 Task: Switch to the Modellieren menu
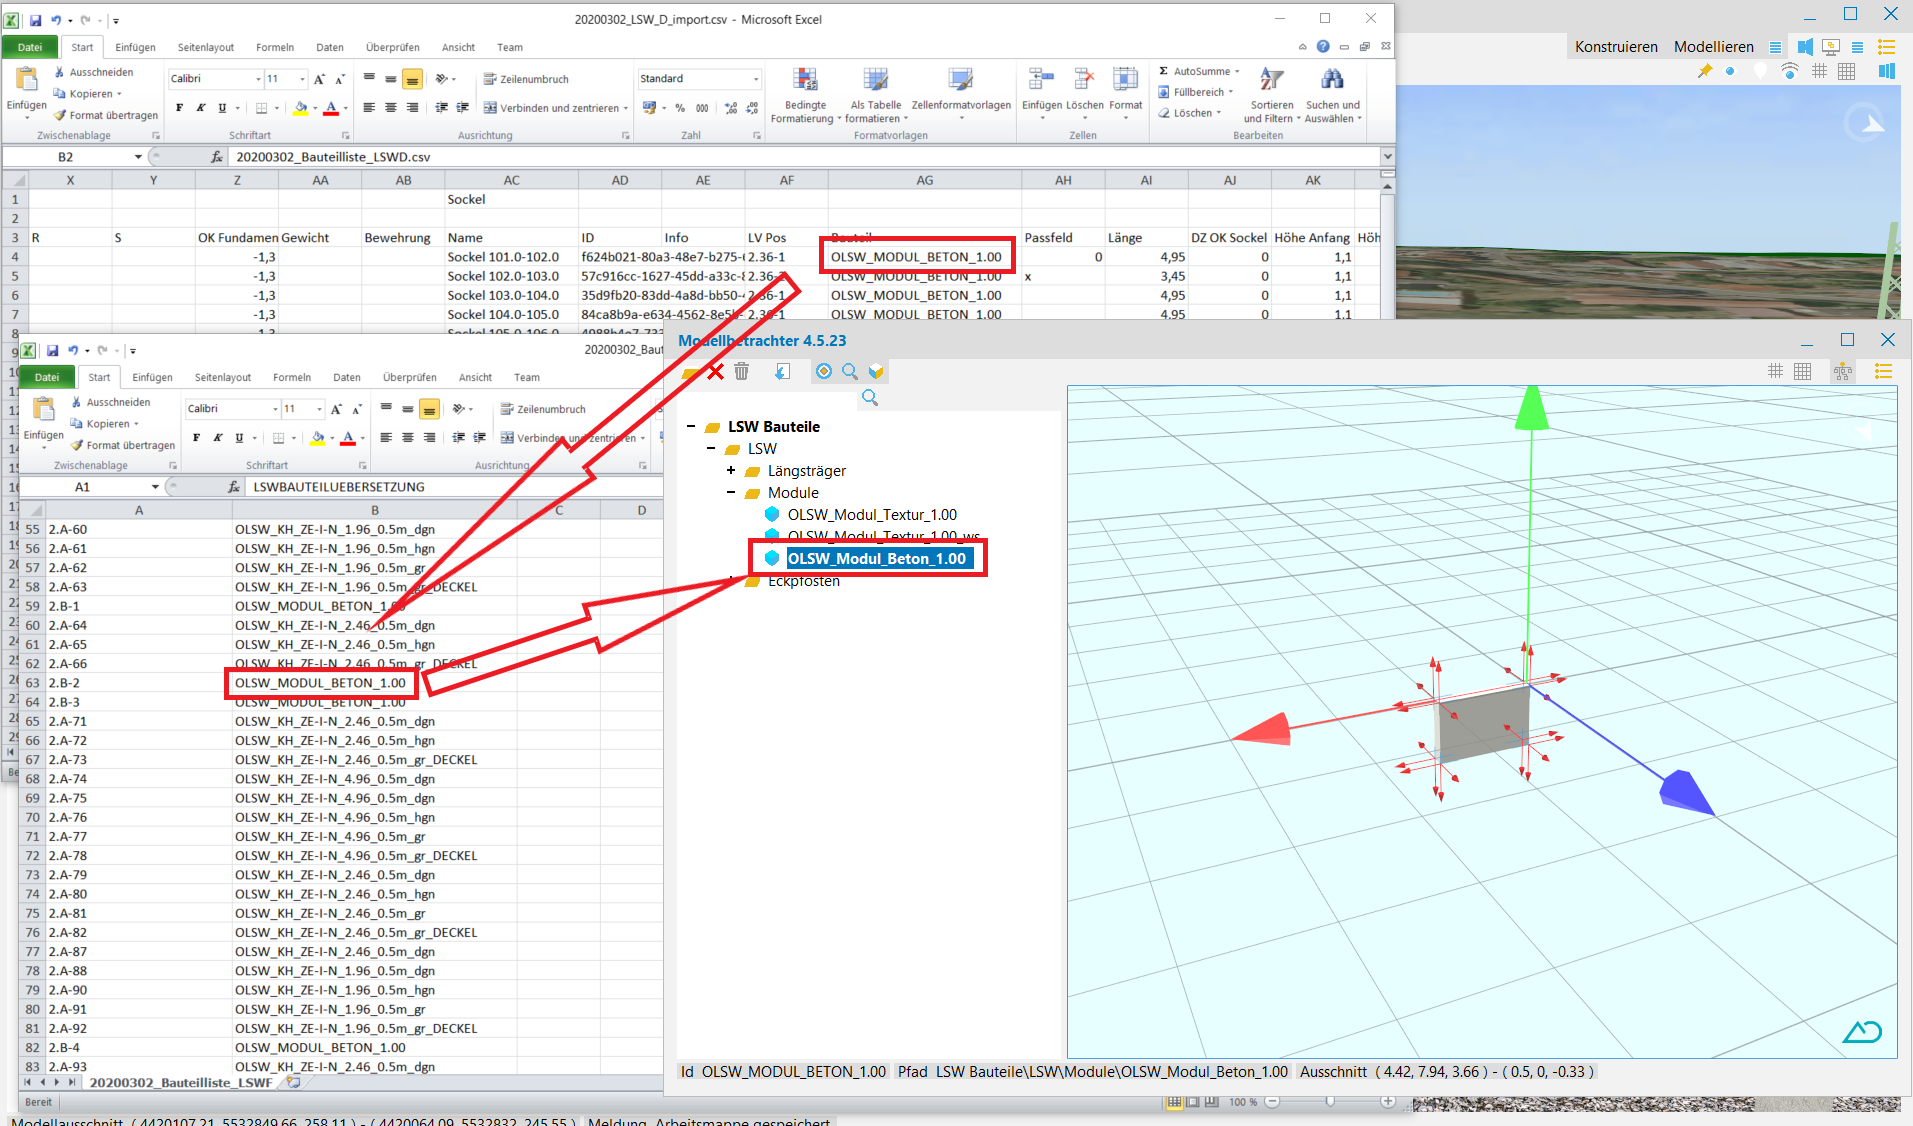click(1713, 47)
